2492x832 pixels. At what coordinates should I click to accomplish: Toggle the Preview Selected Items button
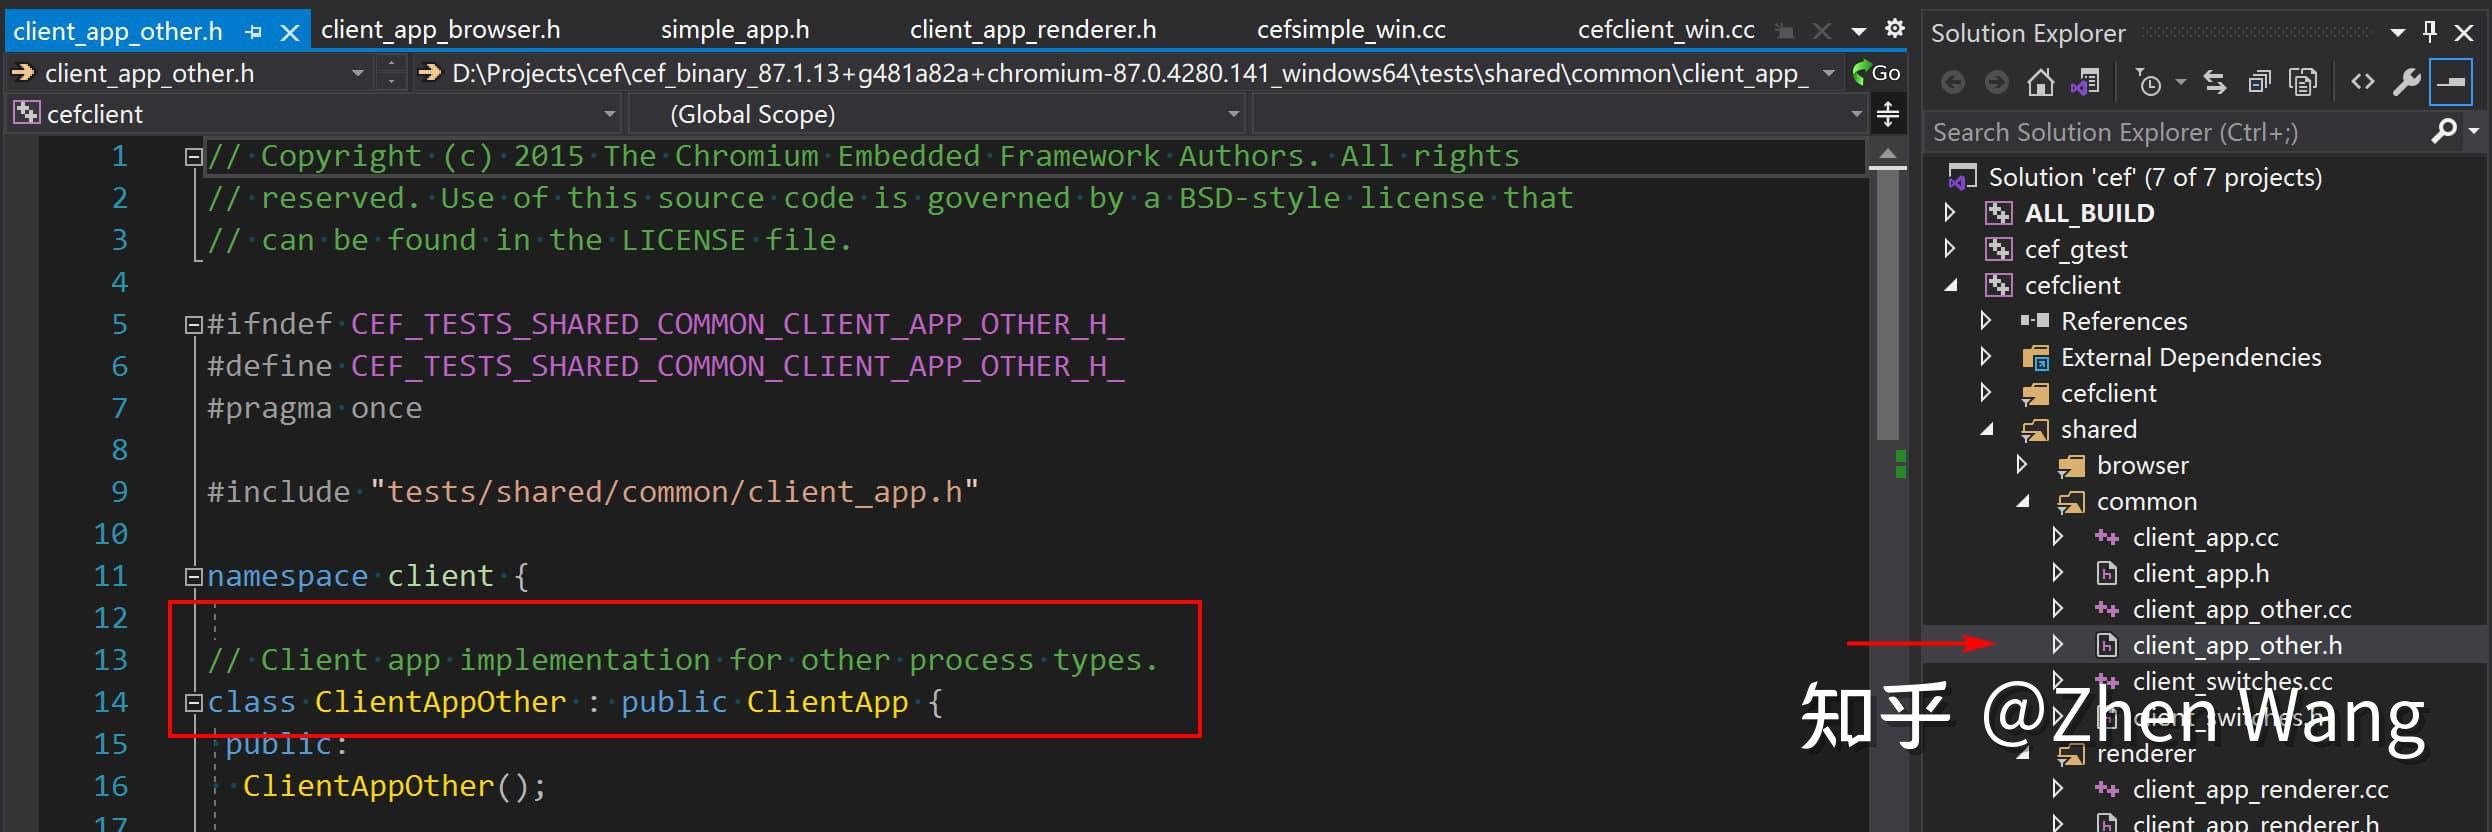click(x=2451, y=82)
